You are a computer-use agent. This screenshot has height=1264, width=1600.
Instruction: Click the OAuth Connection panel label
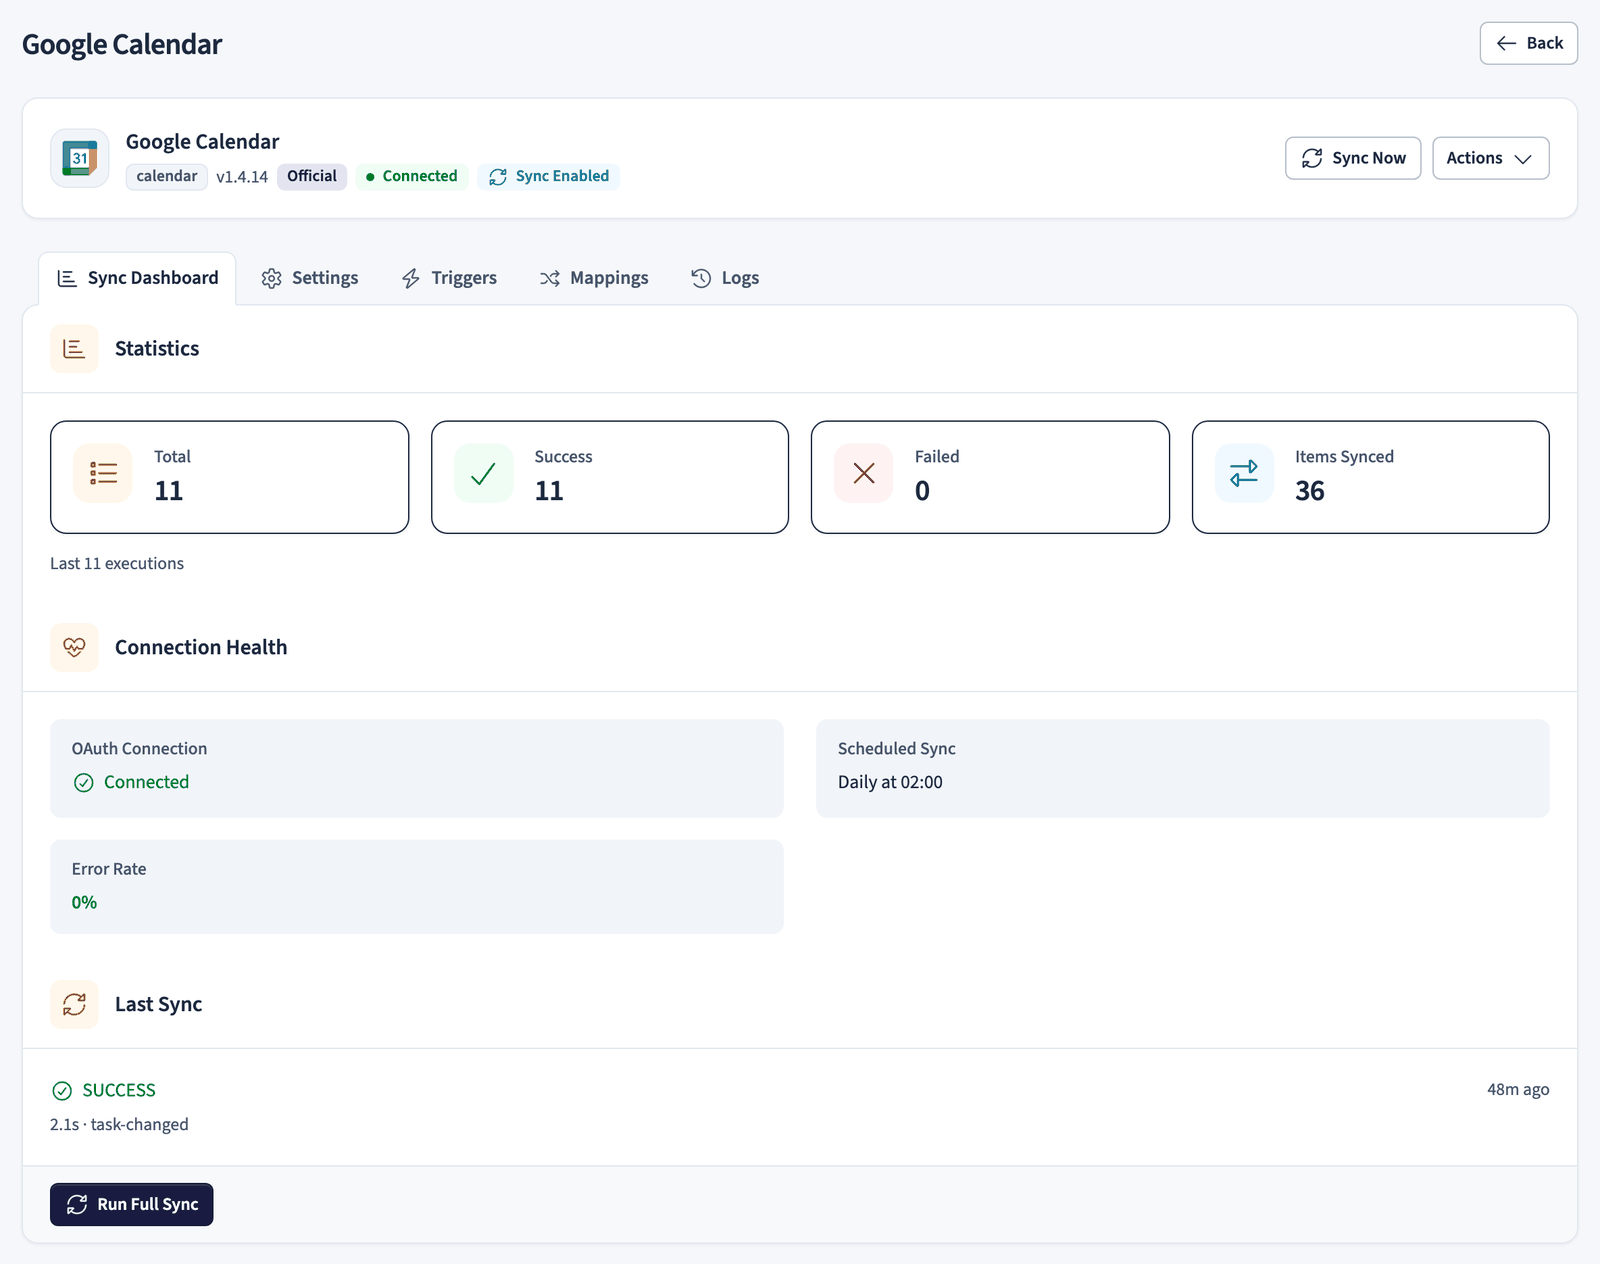139,748
